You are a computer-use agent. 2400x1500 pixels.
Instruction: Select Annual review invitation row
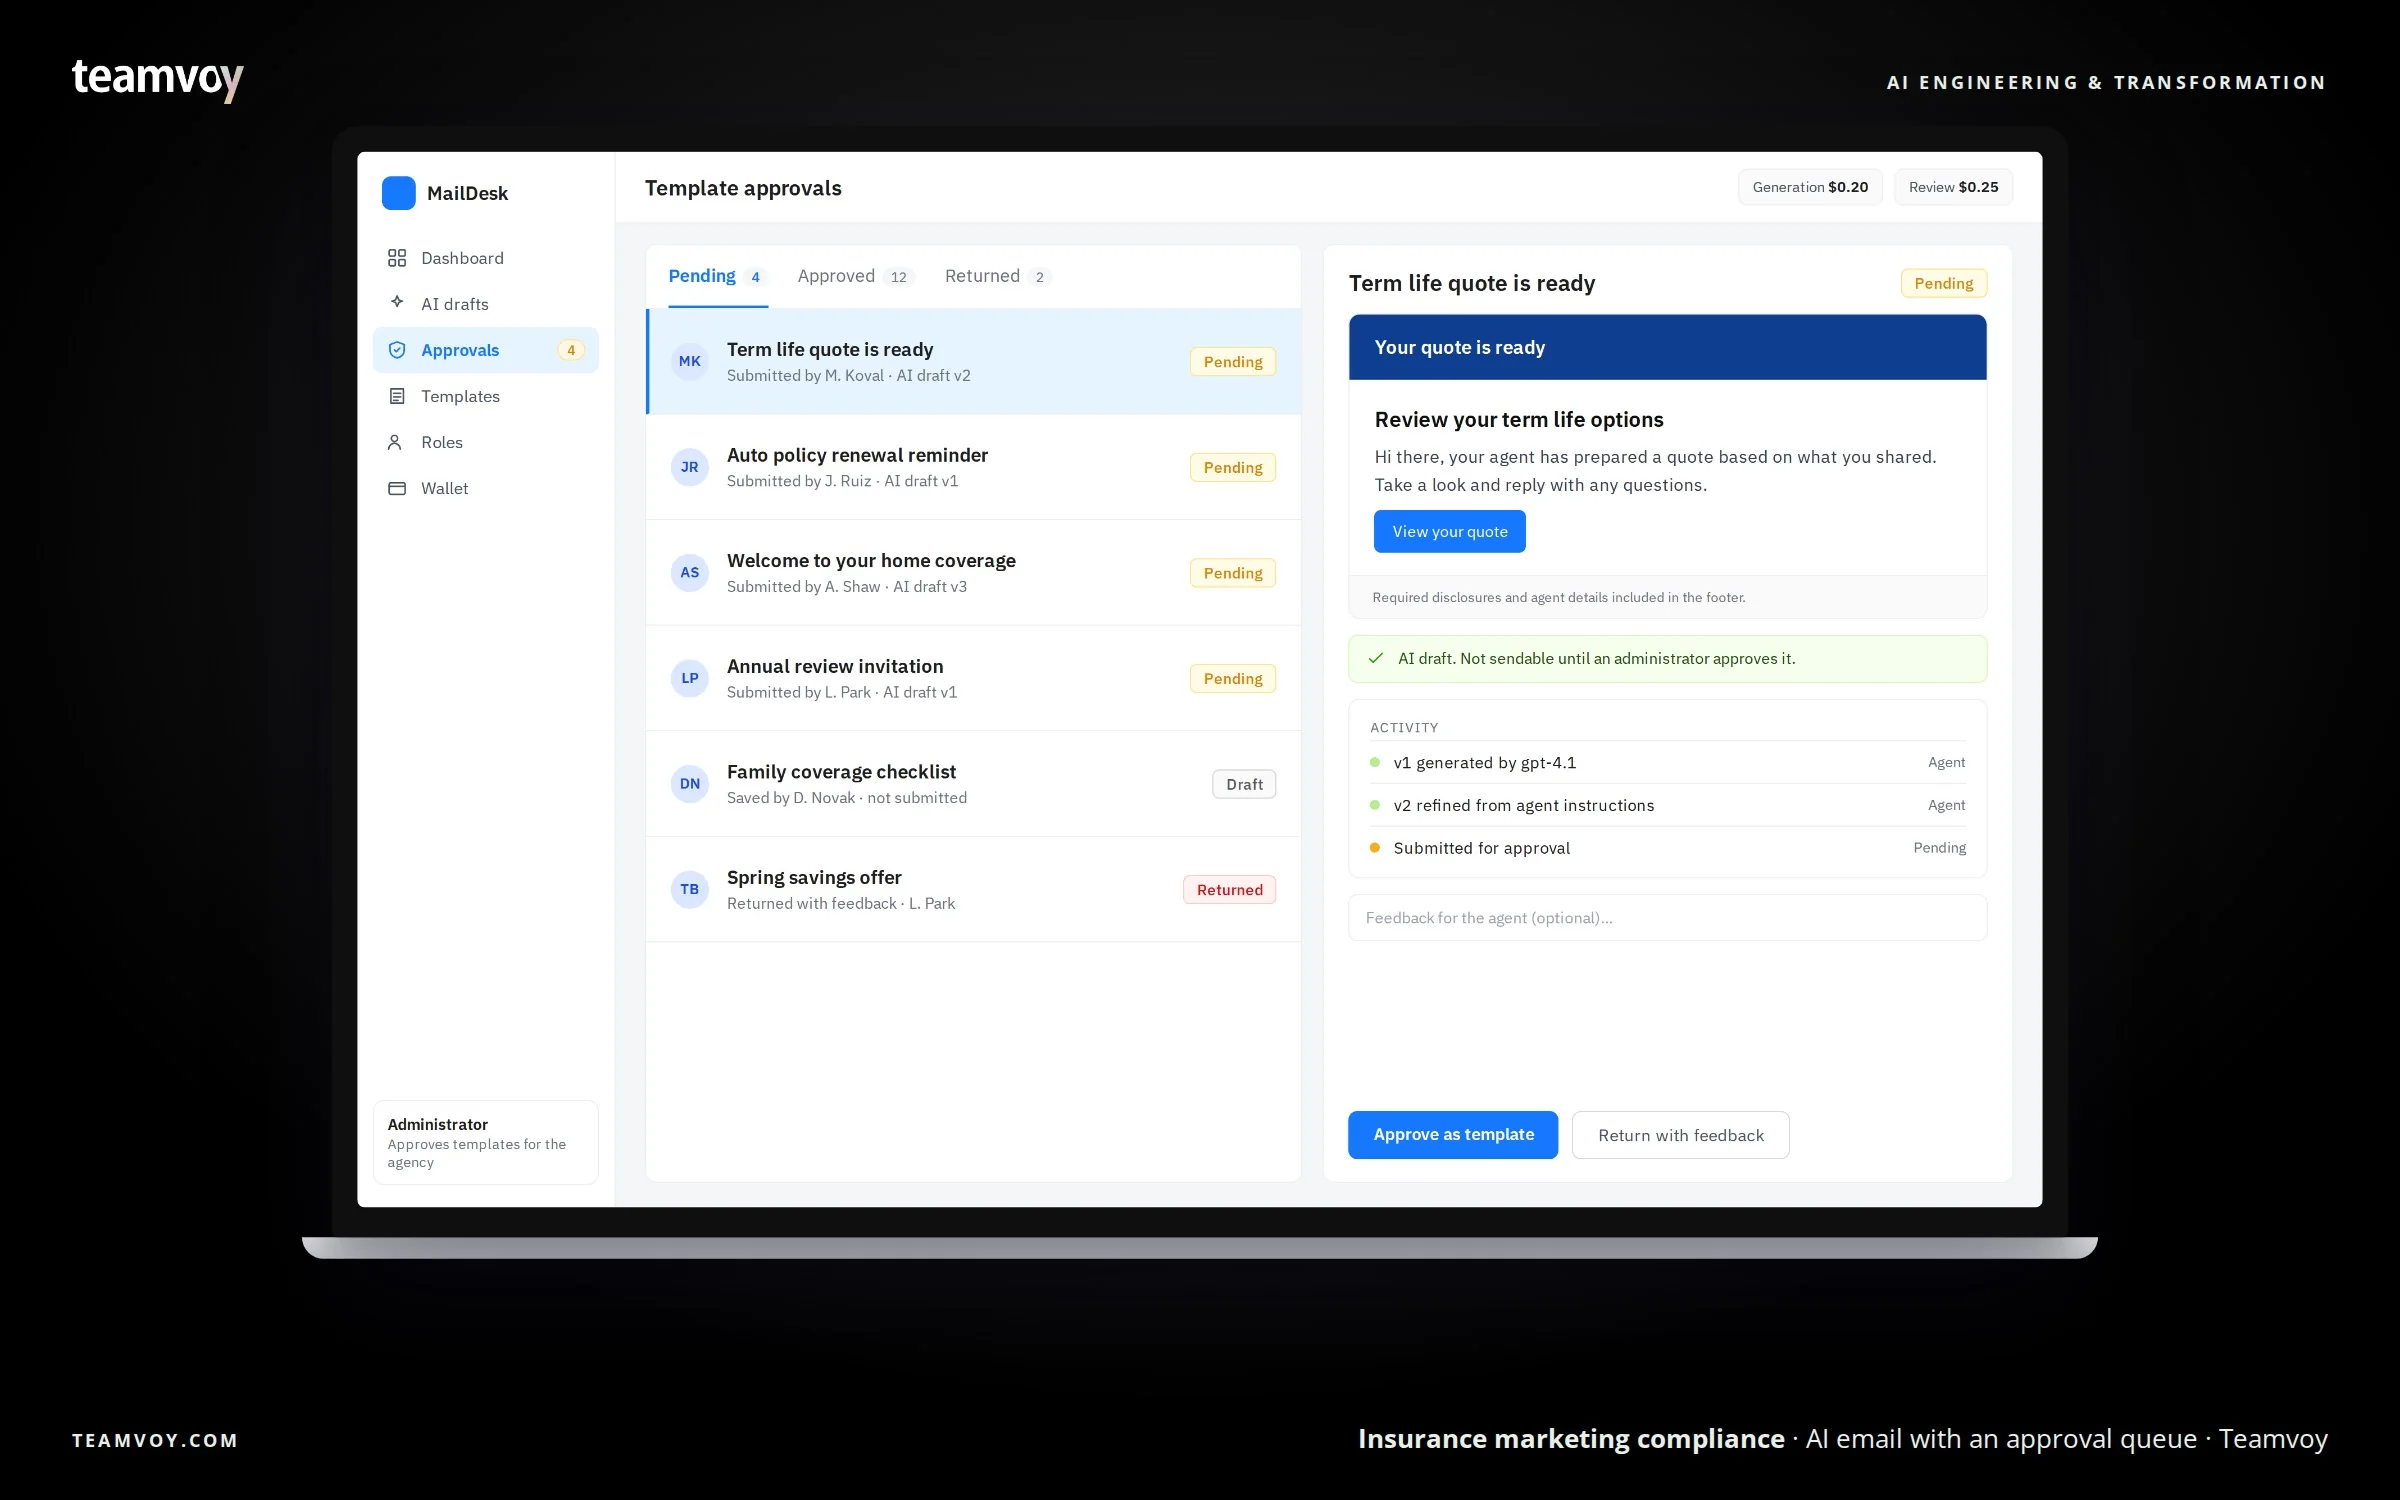pyautogui.click(x=973, y=678)
